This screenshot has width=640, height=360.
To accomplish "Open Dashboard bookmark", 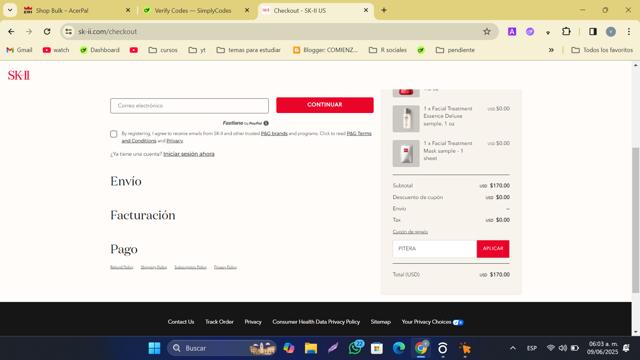I will tap(100, 50).
